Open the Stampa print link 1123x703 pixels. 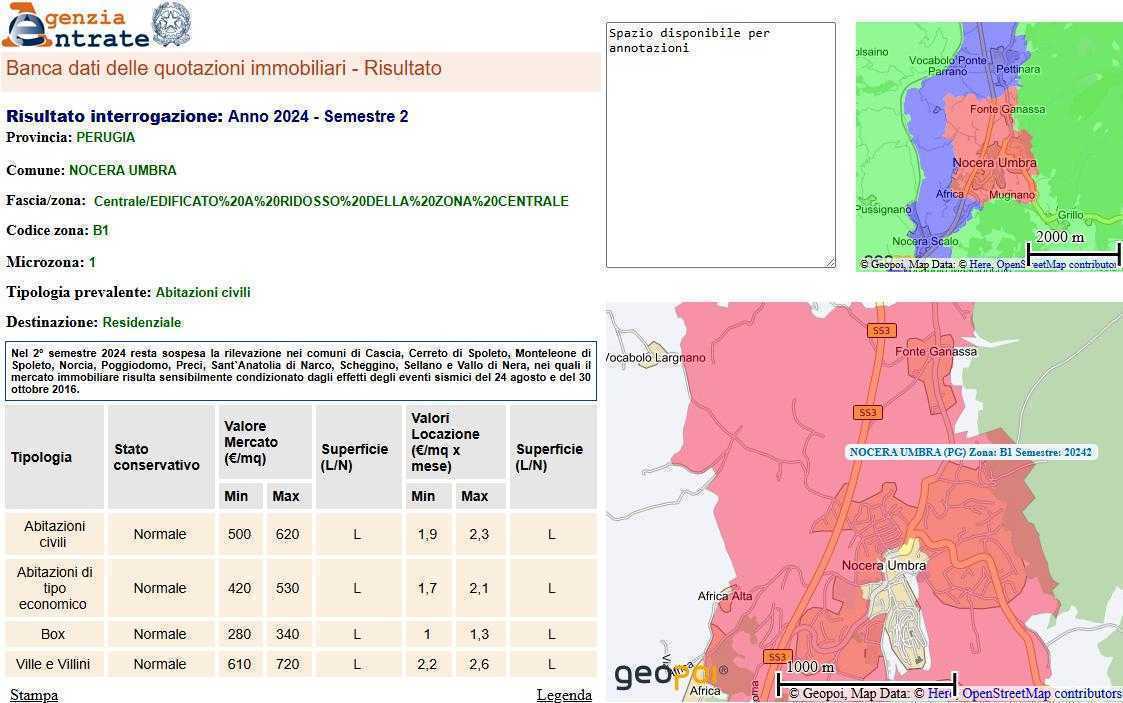click(x=34, y=695)
